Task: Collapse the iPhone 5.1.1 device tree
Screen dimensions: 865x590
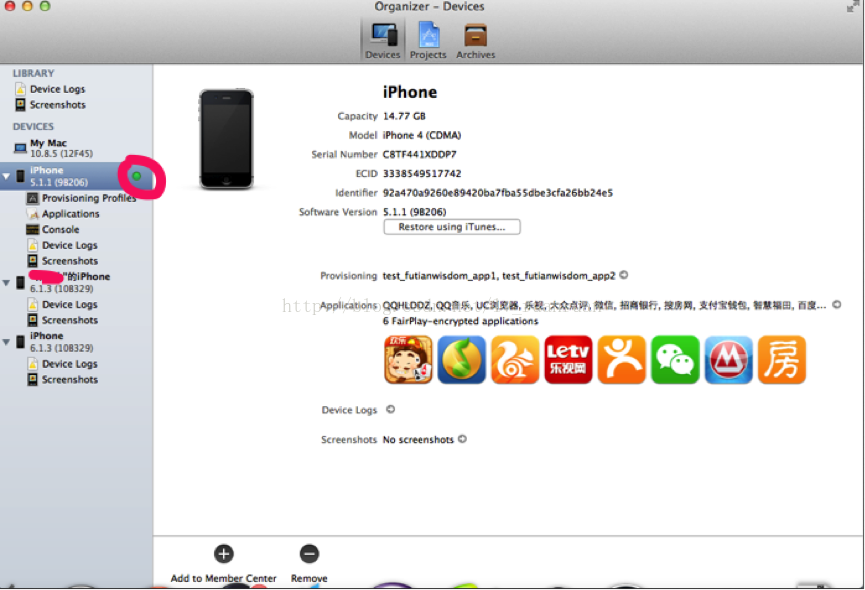Action: click(x=6, y=176)
